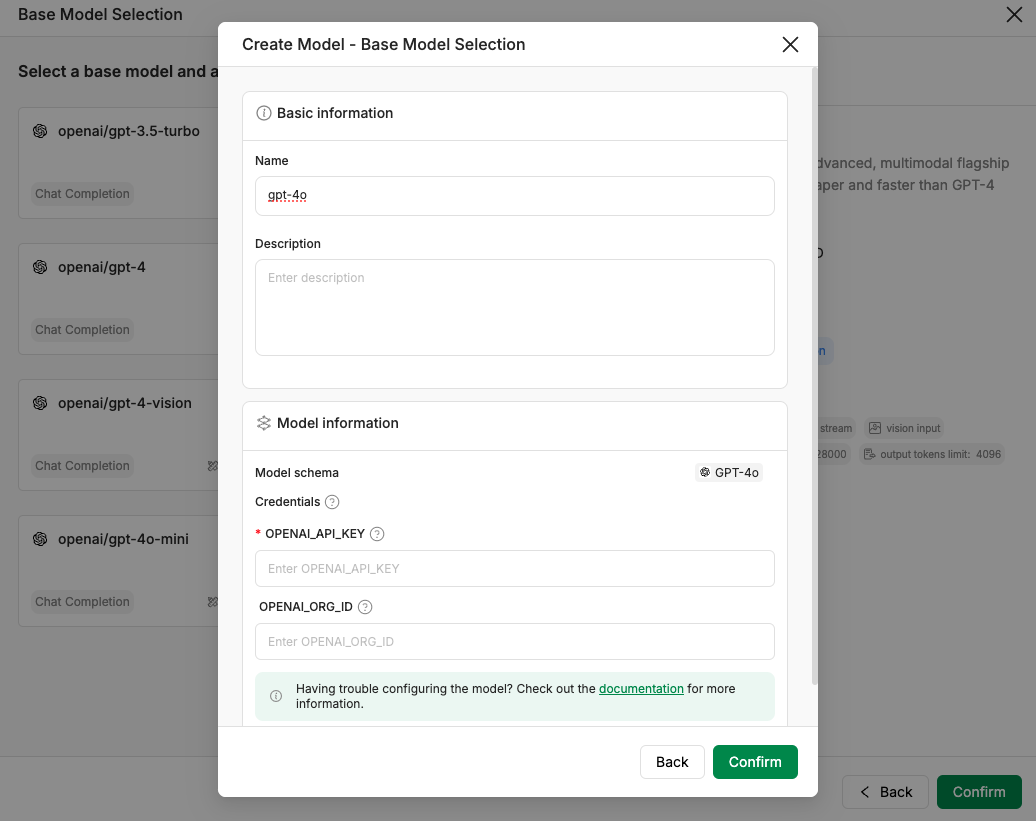The height and width of the screenshot is (821, 1036).
Task: Click Confirm button in background panel
Action: coord(979,792)
